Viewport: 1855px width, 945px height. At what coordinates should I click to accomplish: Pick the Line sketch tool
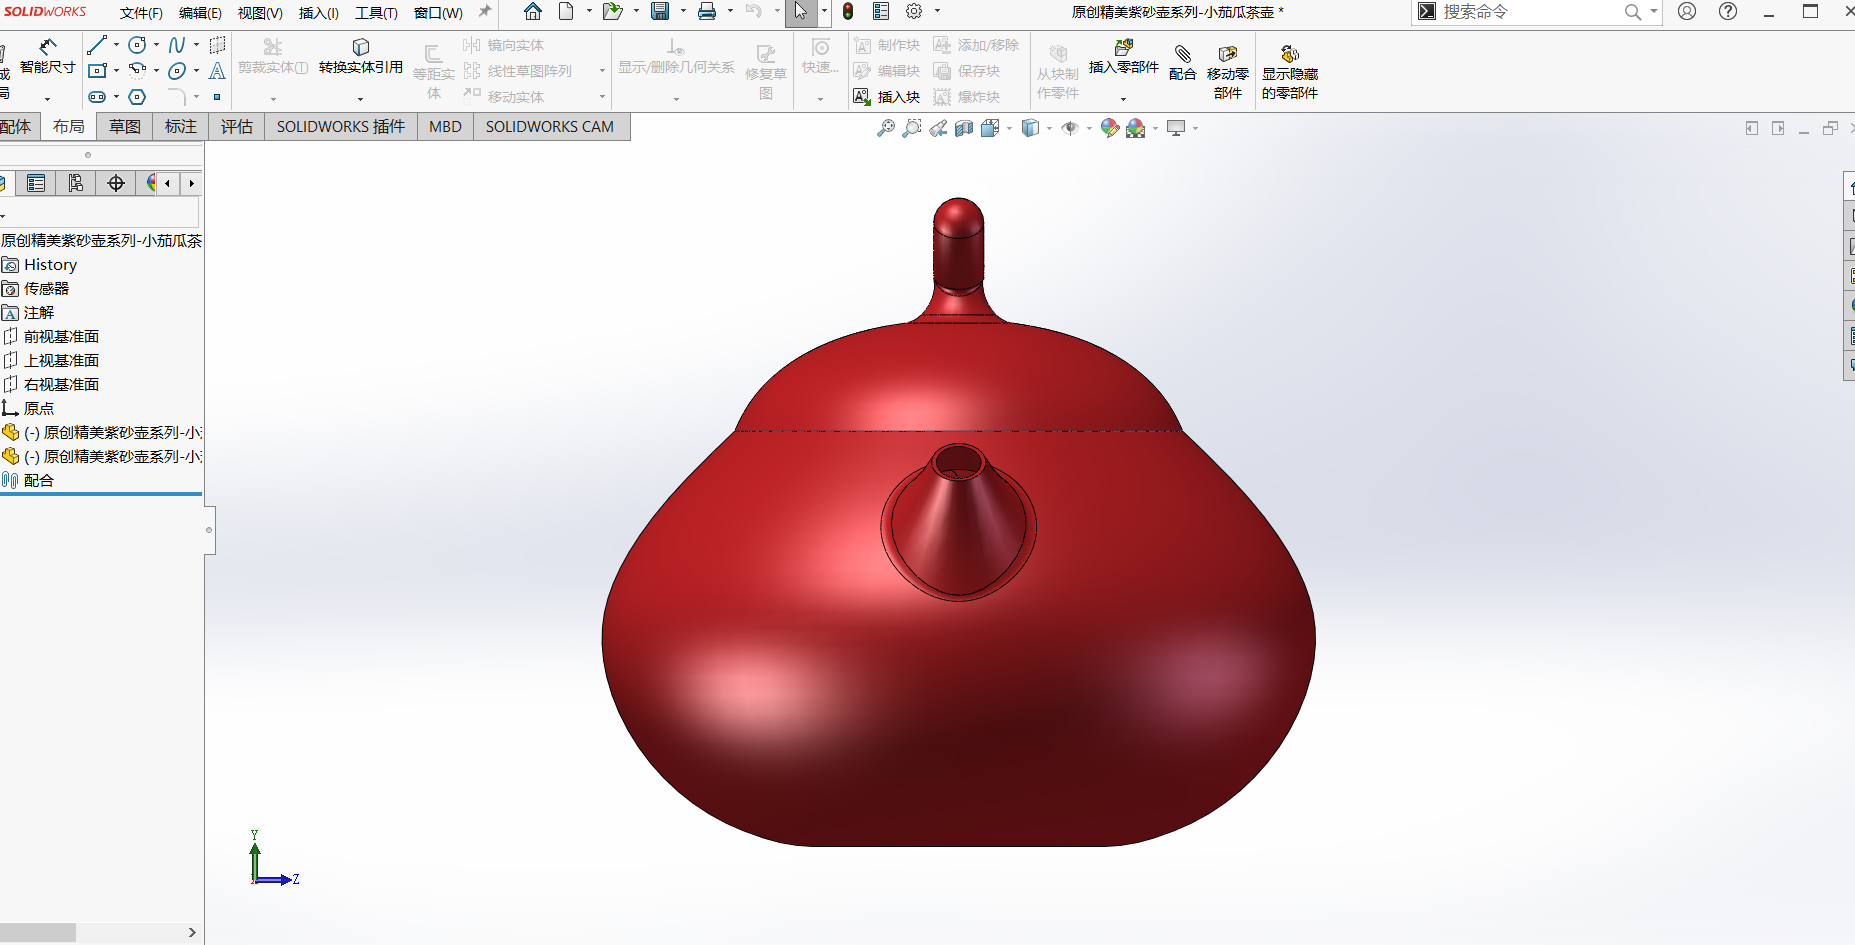tap(97, 45)
